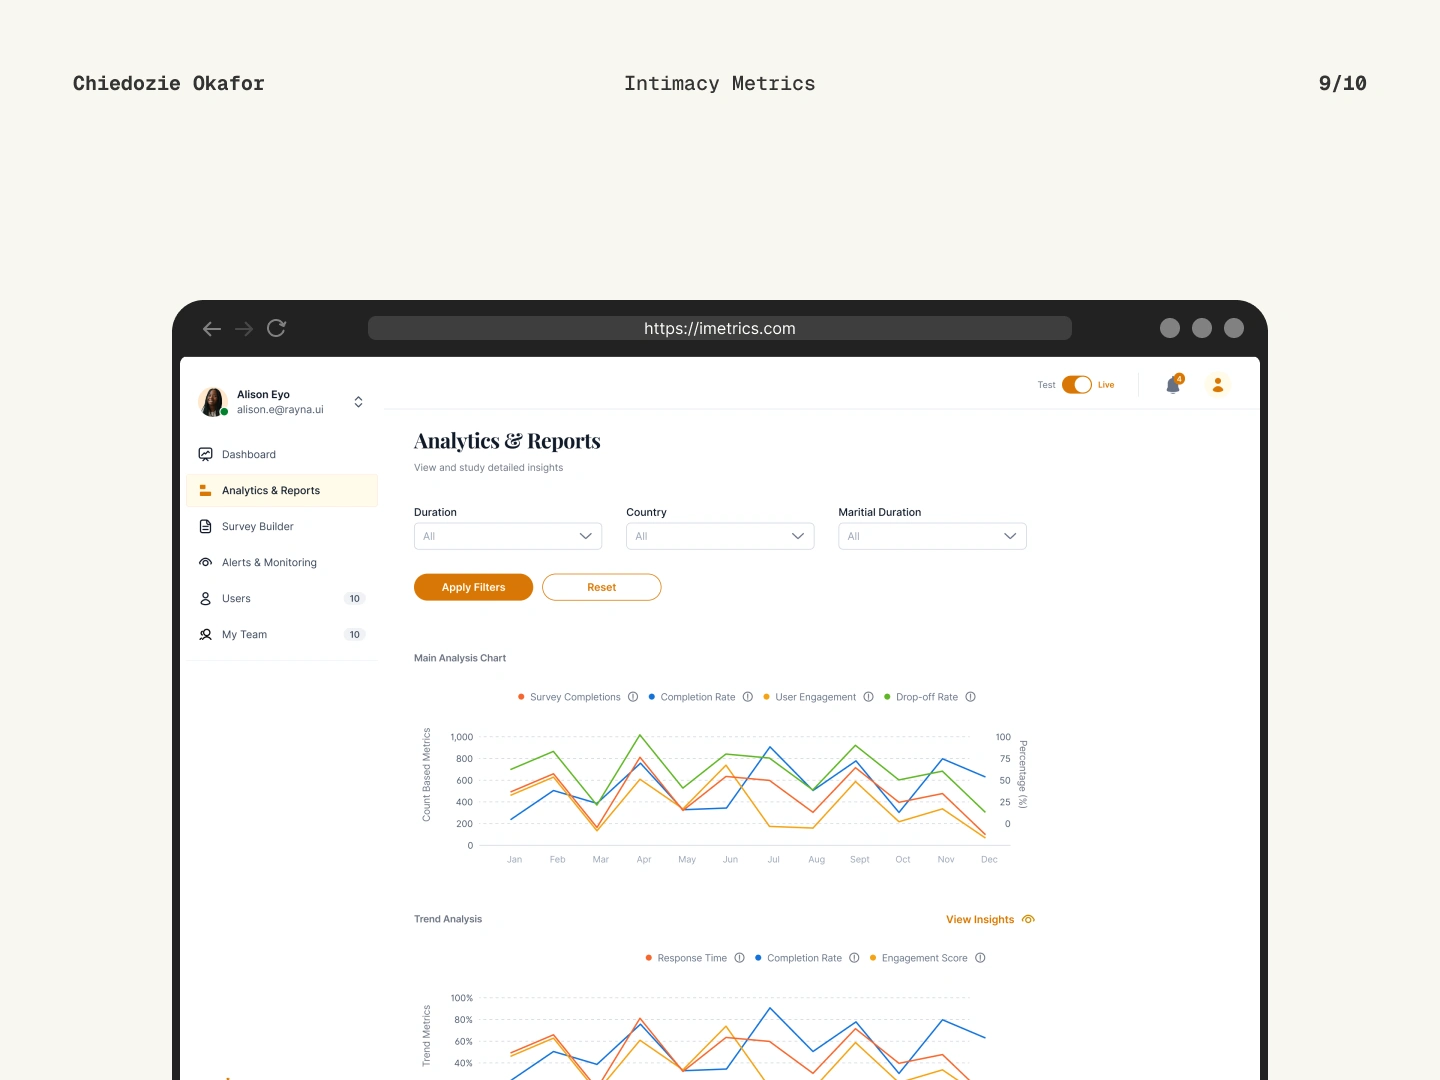Toggle the Drop-off Rate legend item
The width and height of the screenshot is (1440, 1080).
925,697
